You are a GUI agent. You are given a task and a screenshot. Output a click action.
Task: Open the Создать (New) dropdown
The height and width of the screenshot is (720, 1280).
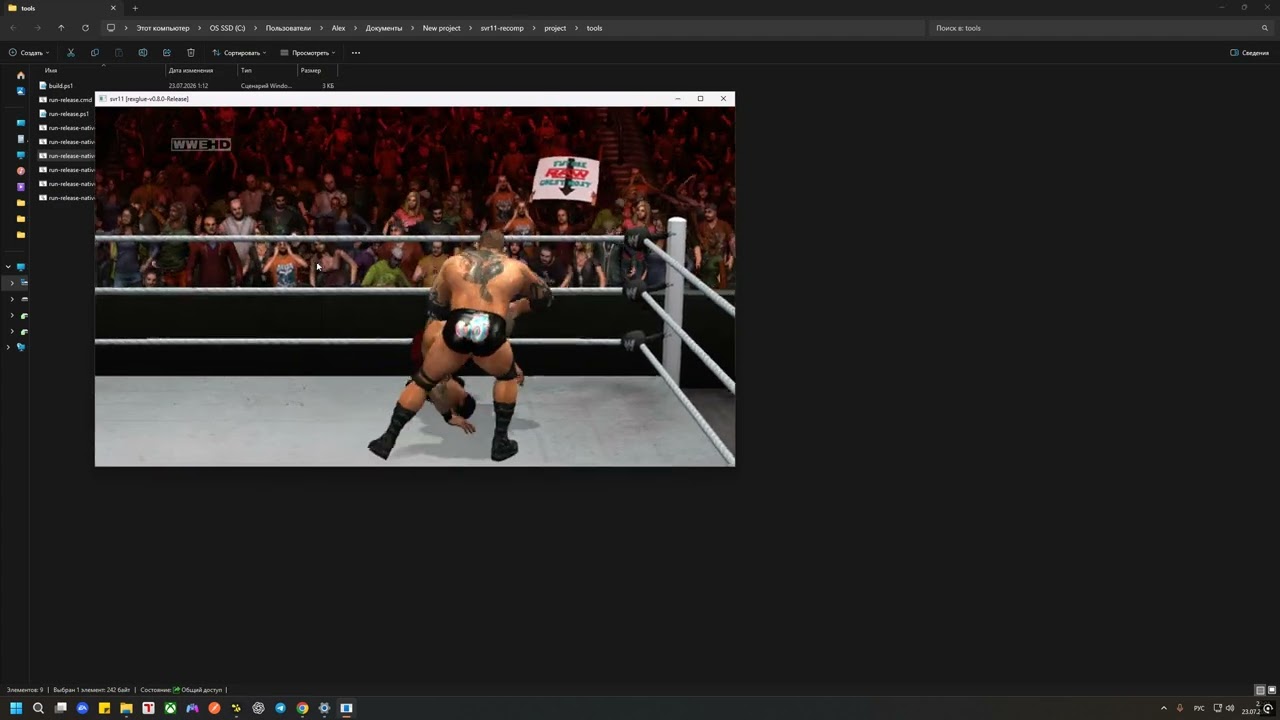(x=27, y=53)
